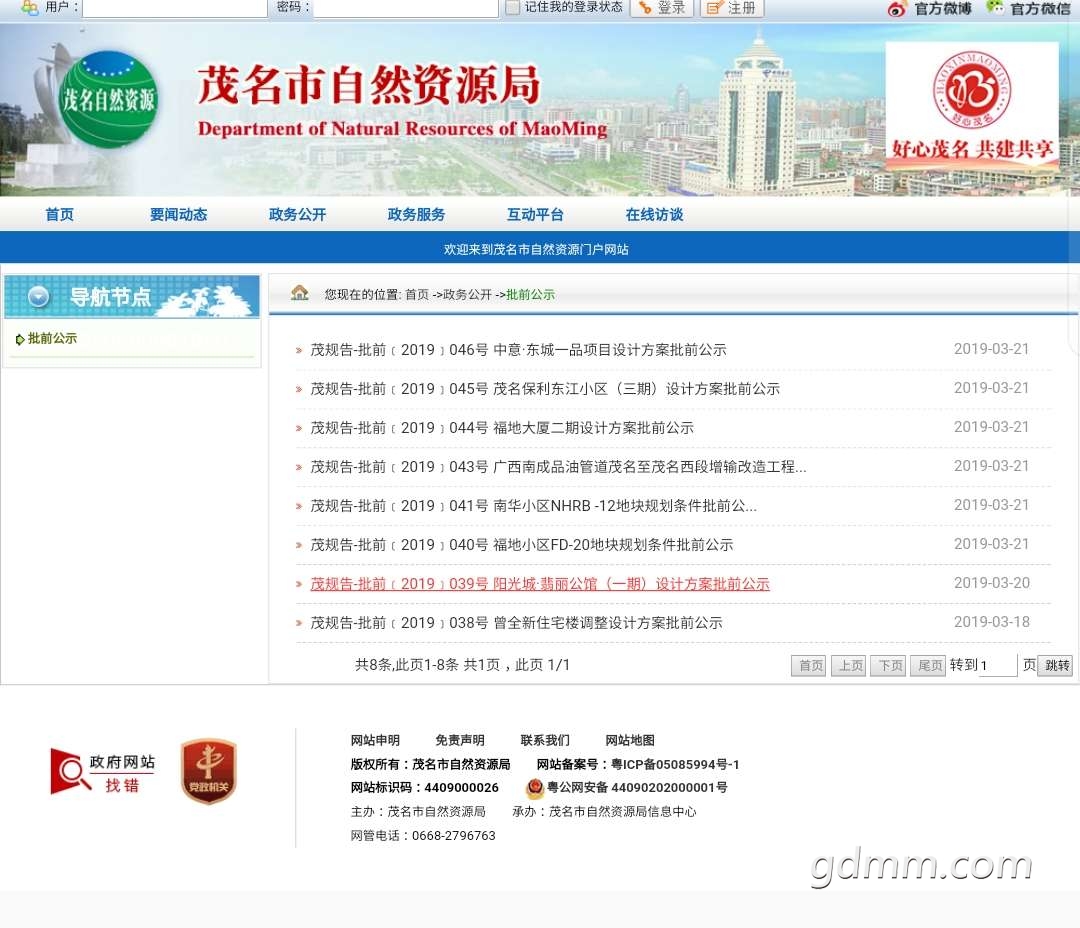Click the 政府网站找错 icon
Viewport: 1080px width, 928px height.
point(103,772)
